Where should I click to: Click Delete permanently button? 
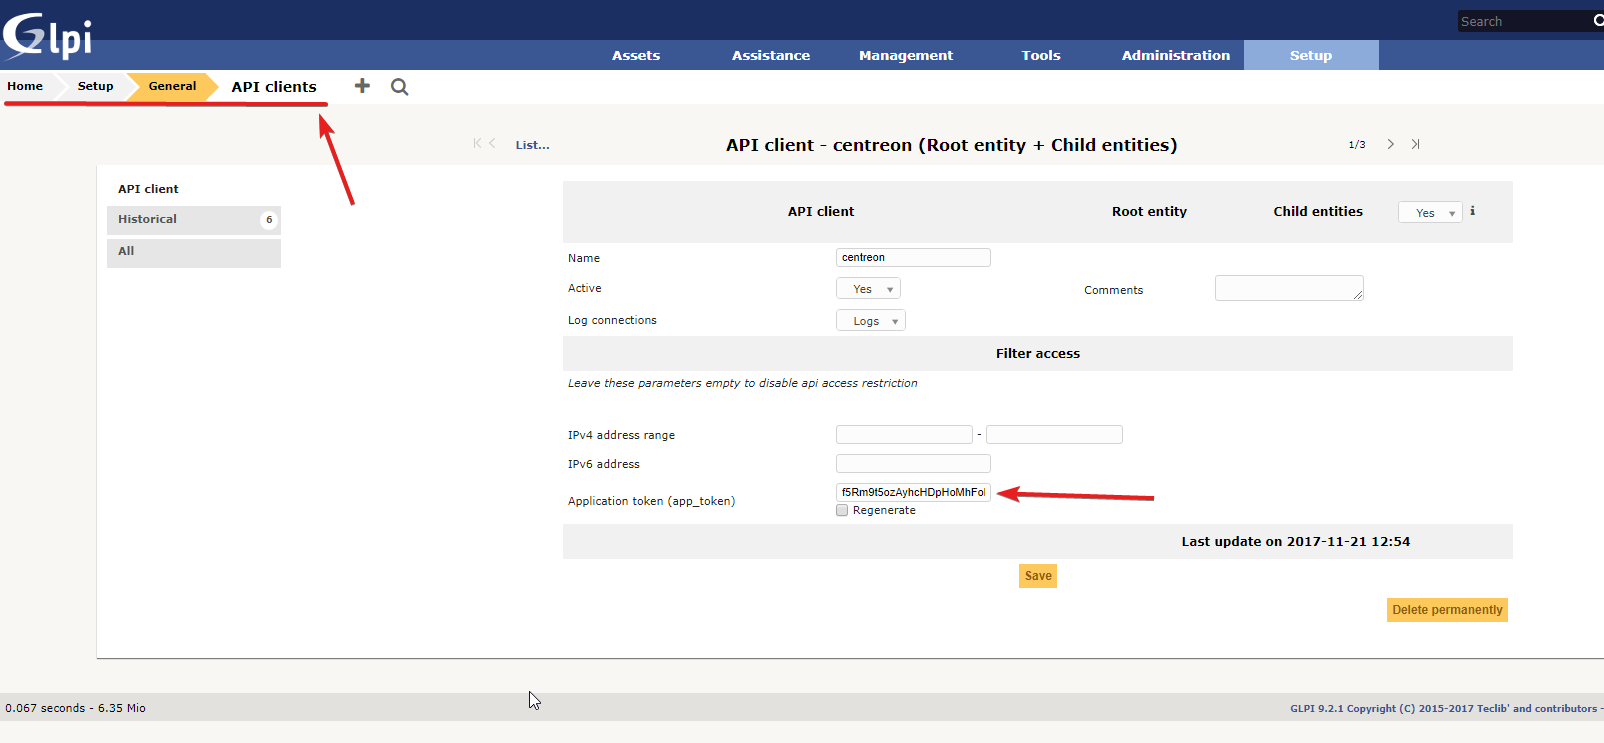coord(1446,610)
